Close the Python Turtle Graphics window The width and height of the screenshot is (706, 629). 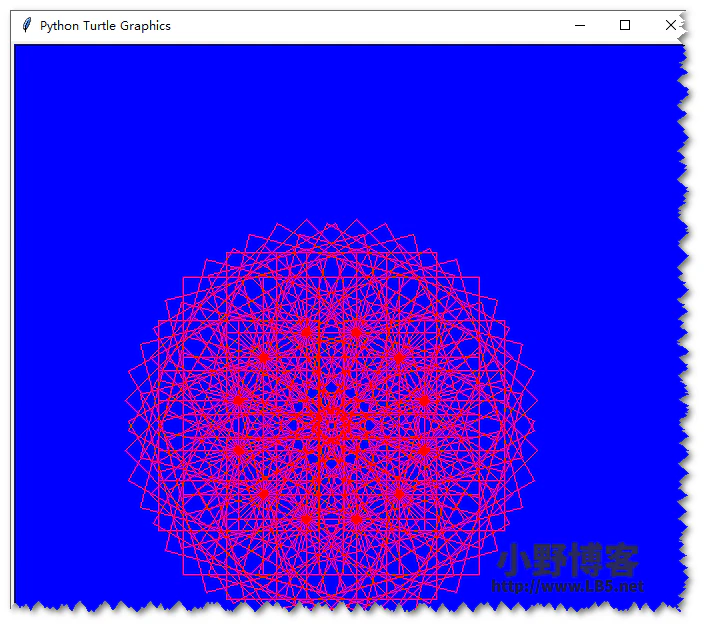click(x=670, y=25)
